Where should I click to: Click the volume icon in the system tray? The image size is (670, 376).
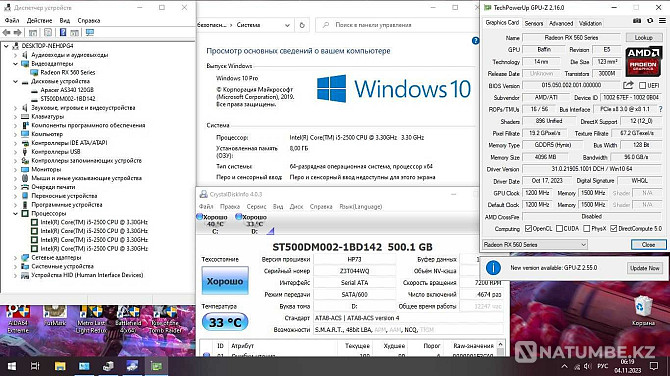click(588, 366)
